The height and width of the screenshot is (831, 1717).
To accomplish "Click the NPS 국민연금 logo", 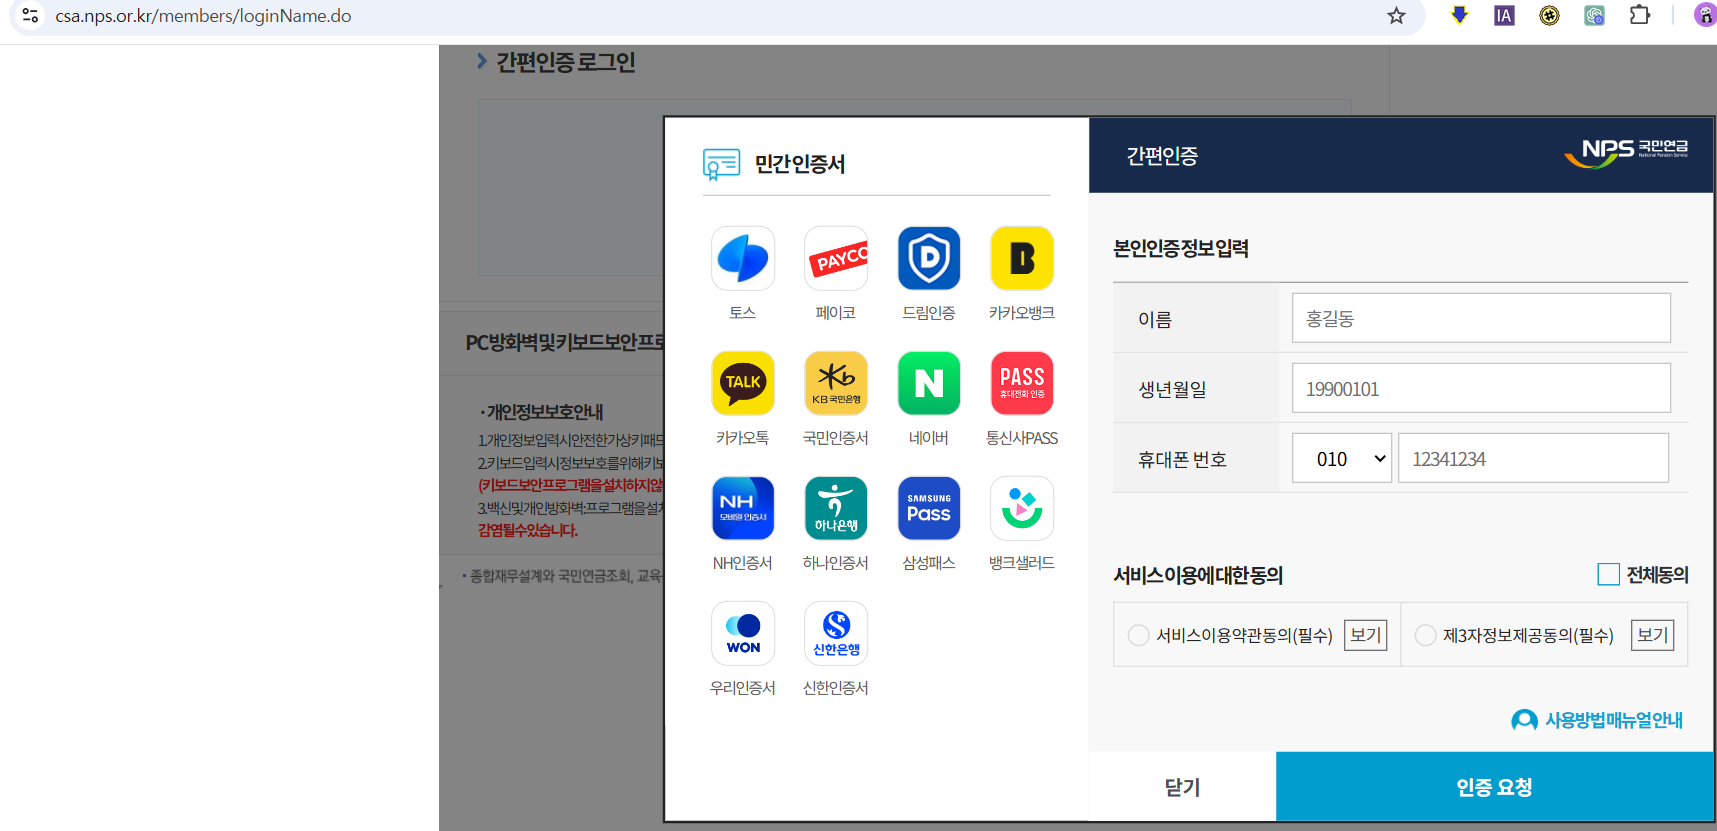I will (x=1626, y=153).
